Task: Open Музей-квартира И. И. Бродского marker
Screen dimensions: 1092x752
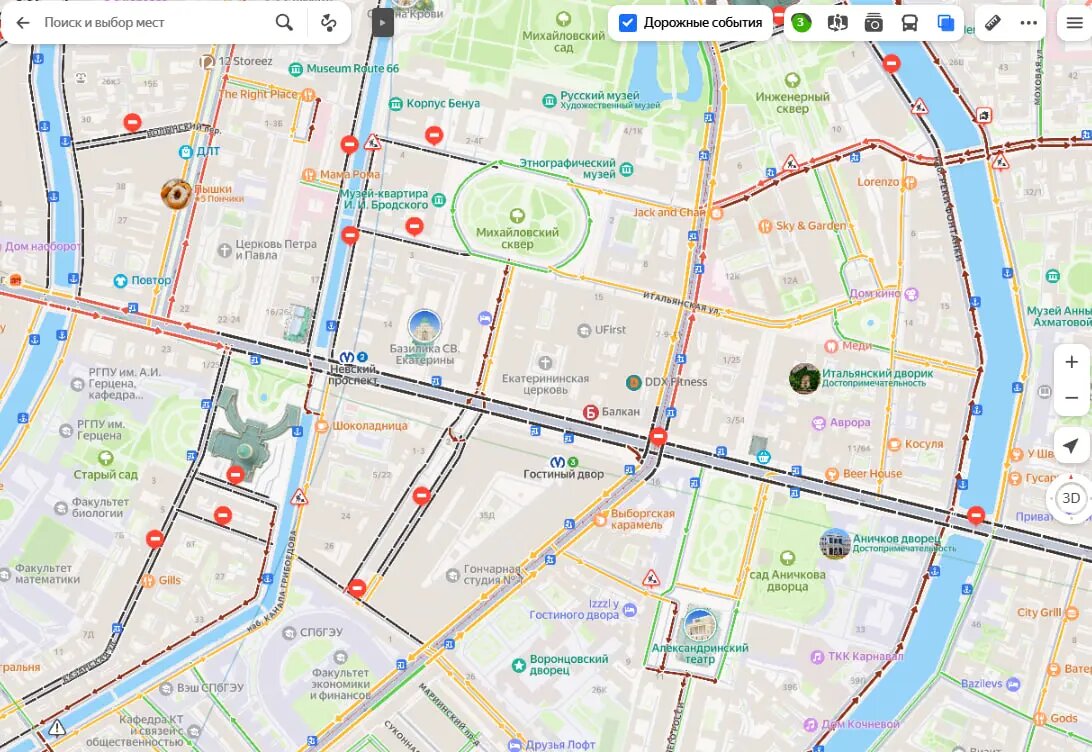Action: pos(439,201)
